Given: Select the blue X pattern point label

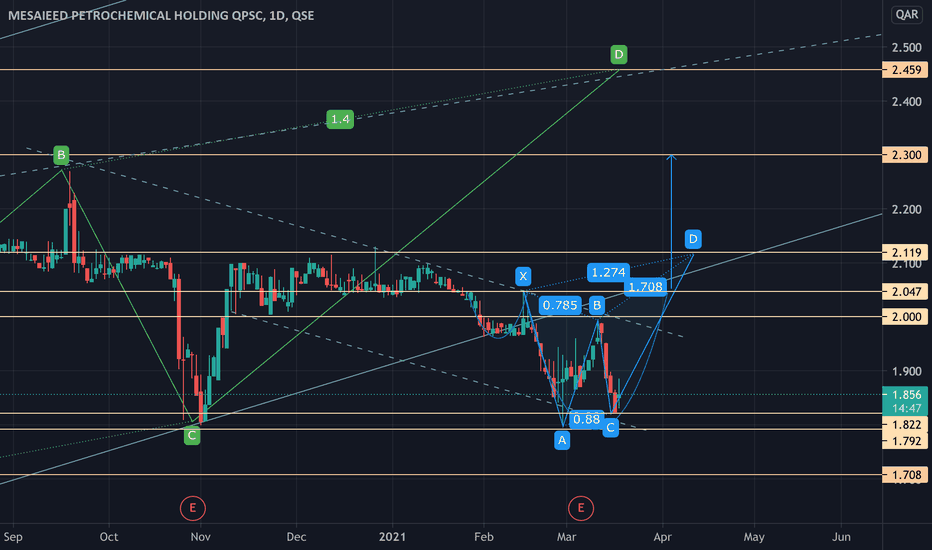Looking at the screenshot, I should (x=523, y=276).
